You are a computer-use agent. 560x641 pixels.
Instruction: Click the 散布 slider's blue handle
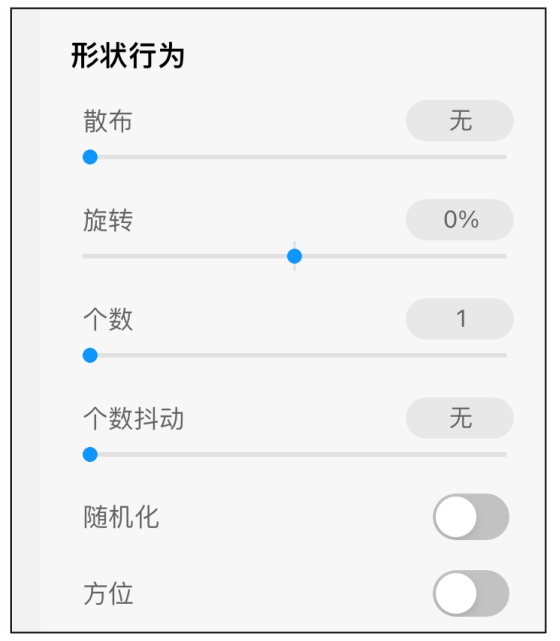[90, 157]
